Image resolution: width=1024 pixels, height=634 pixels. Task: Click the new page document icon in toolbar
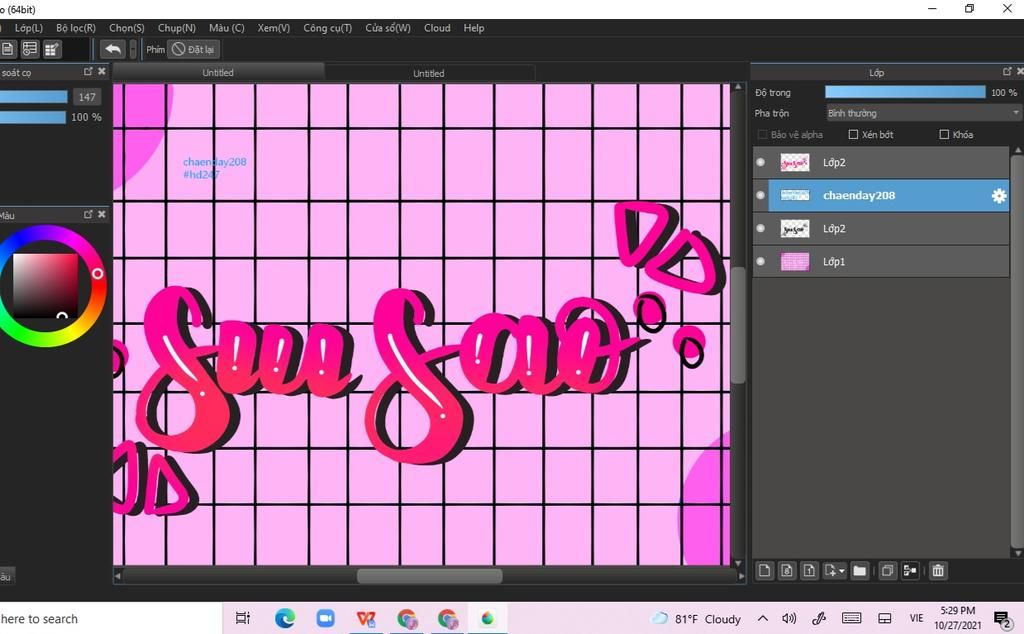[8, 49]
